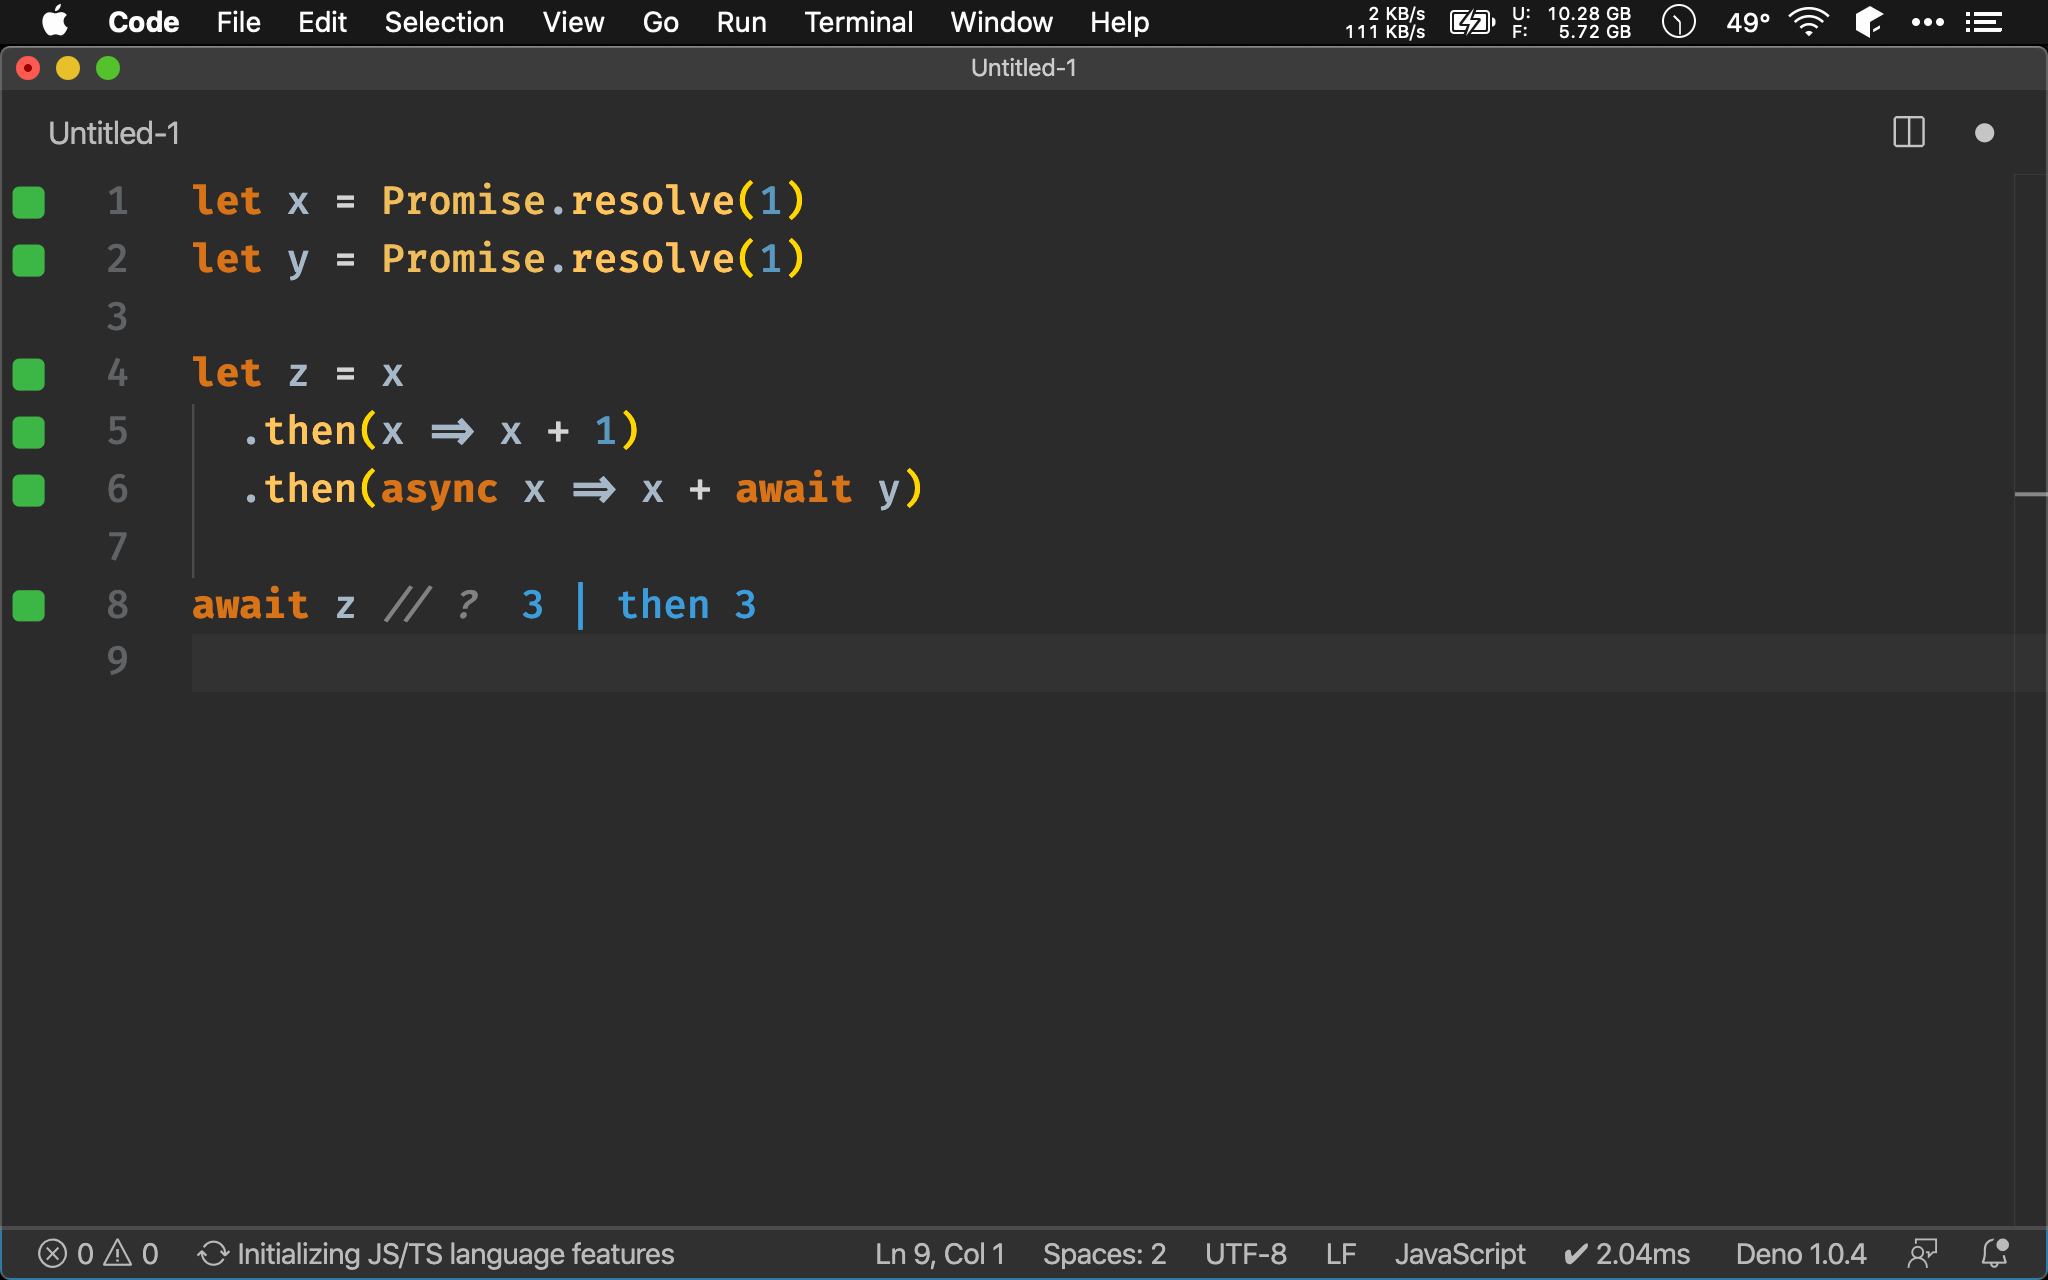2048x1280 pixels.
Task: Click Ln 9, Col 1 go-to-line indicator
Action: tap(939, 1253)
